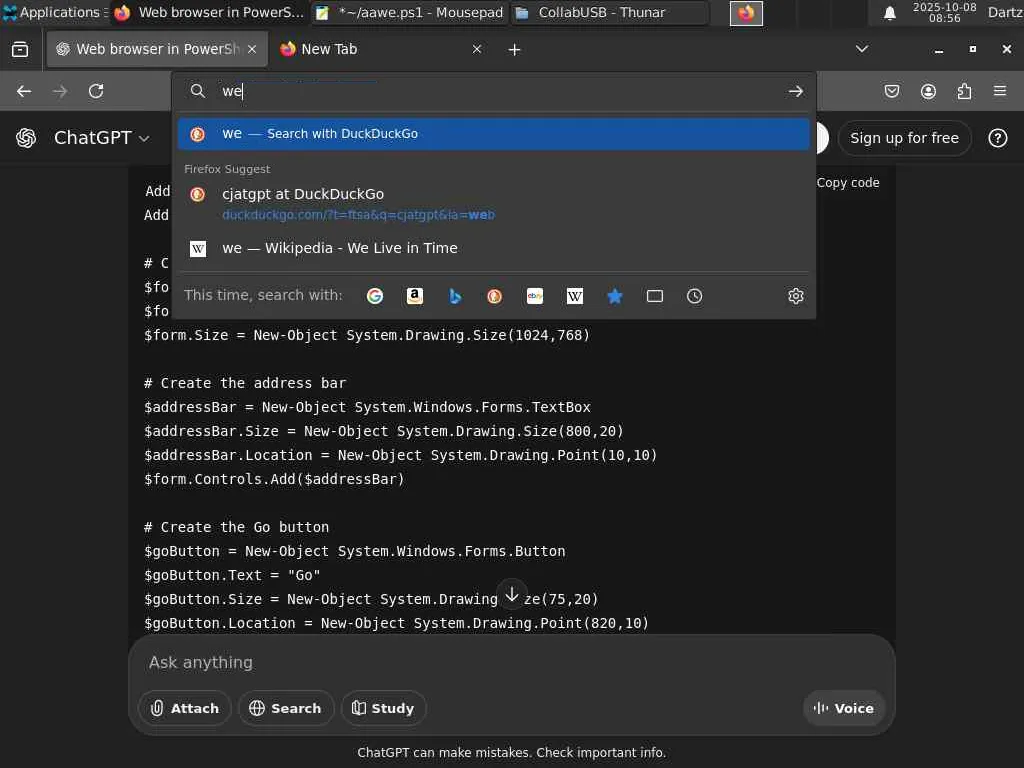Reload the current page

point(96,91)
